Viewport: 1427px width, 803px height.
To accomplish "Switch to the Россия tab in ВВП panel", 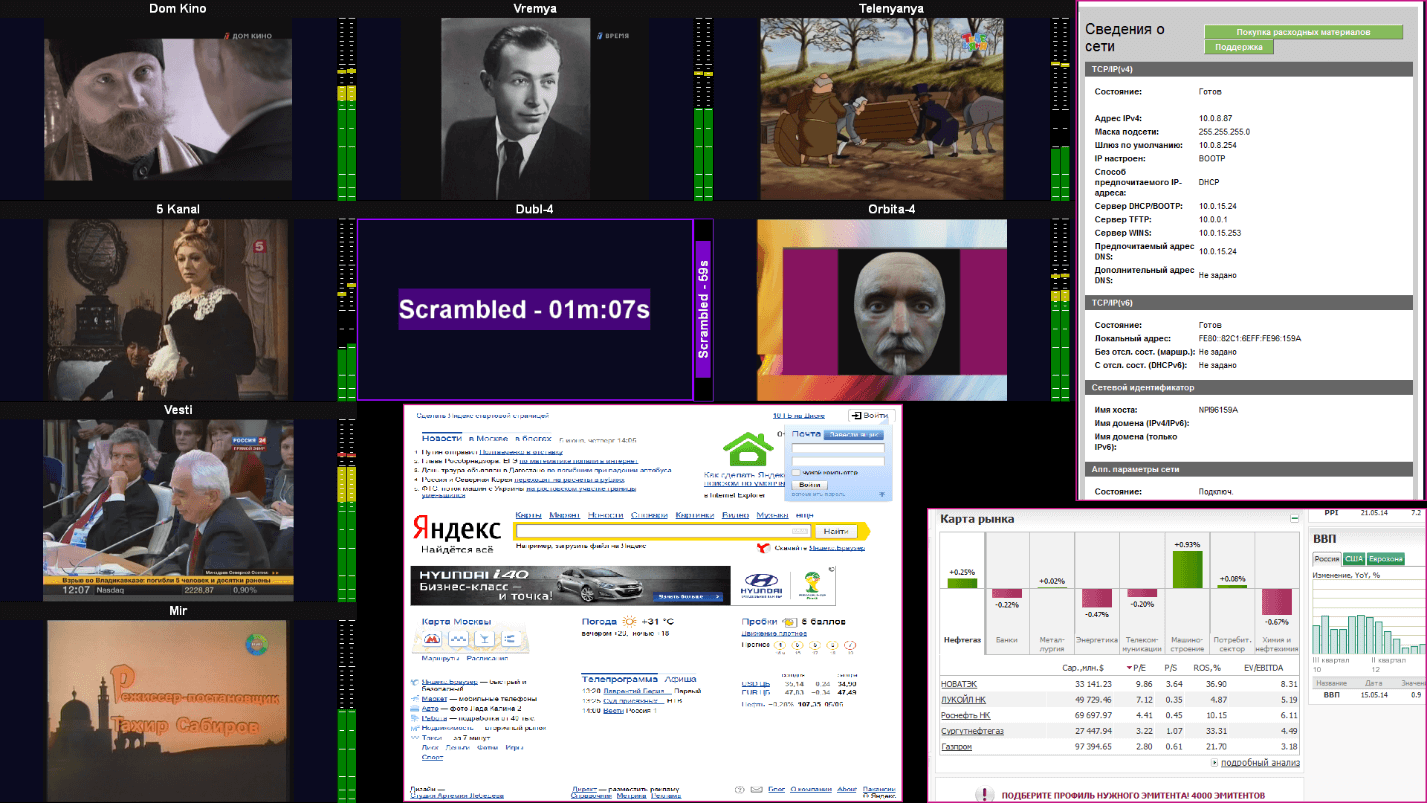I will click(1326, 558).
